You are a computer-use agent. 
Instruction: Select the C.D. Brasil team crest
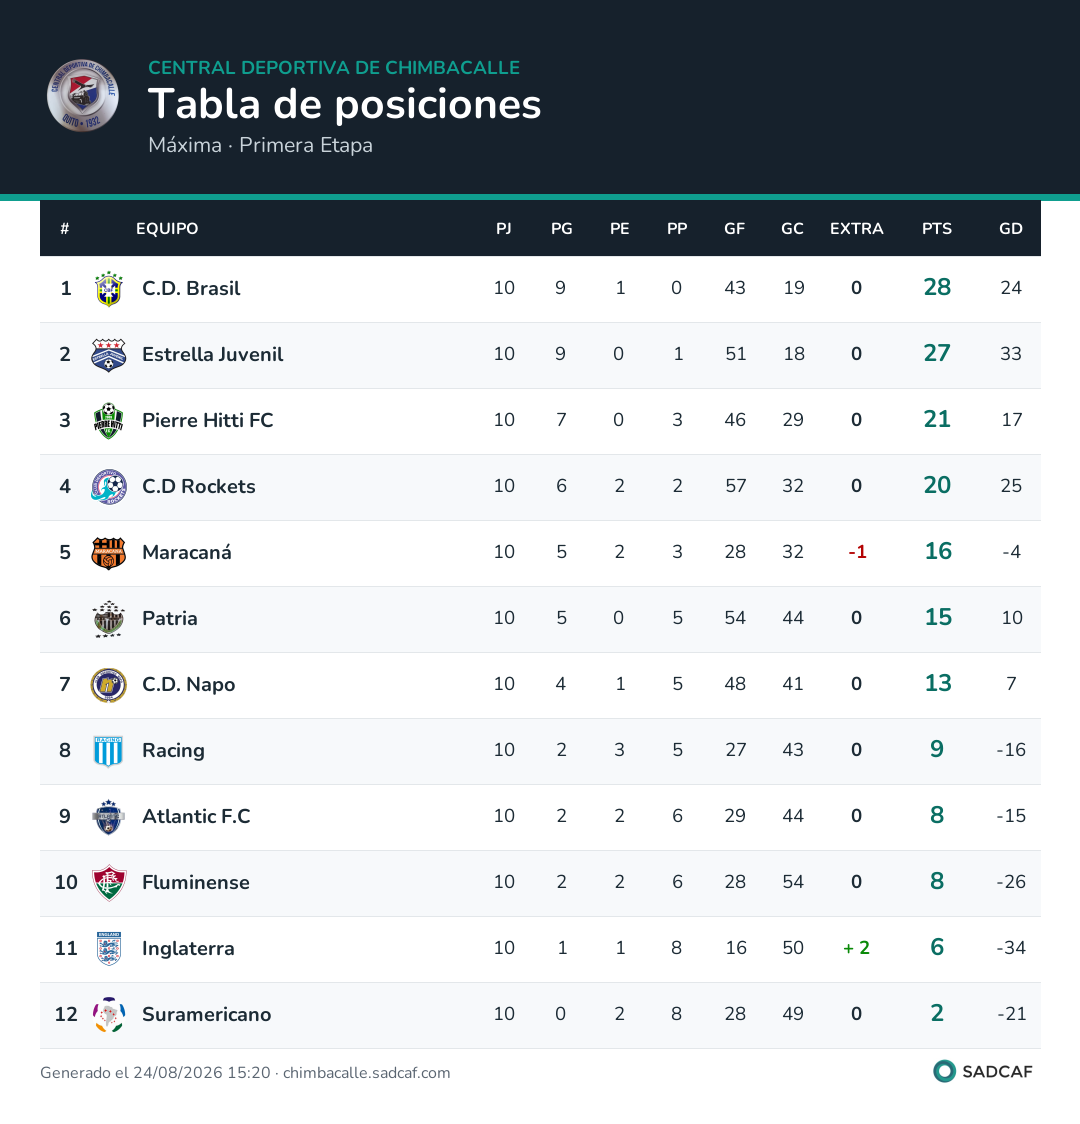[109, 288]
